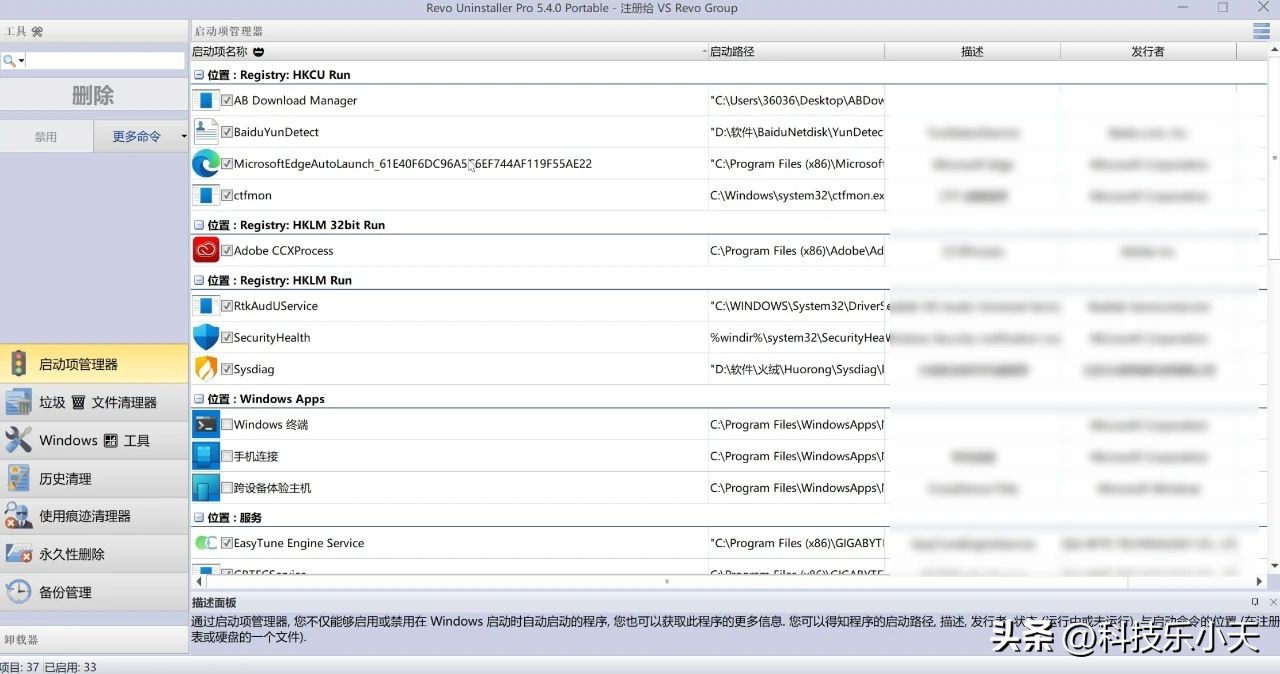Uncheck the BaiduYunDetect checkbox

(x=228, y=131)
